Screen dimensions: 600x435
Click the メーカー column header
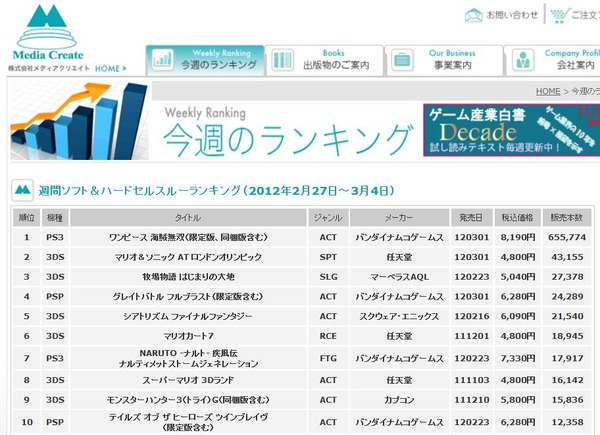pyautogui.click(x=399, y=218)
